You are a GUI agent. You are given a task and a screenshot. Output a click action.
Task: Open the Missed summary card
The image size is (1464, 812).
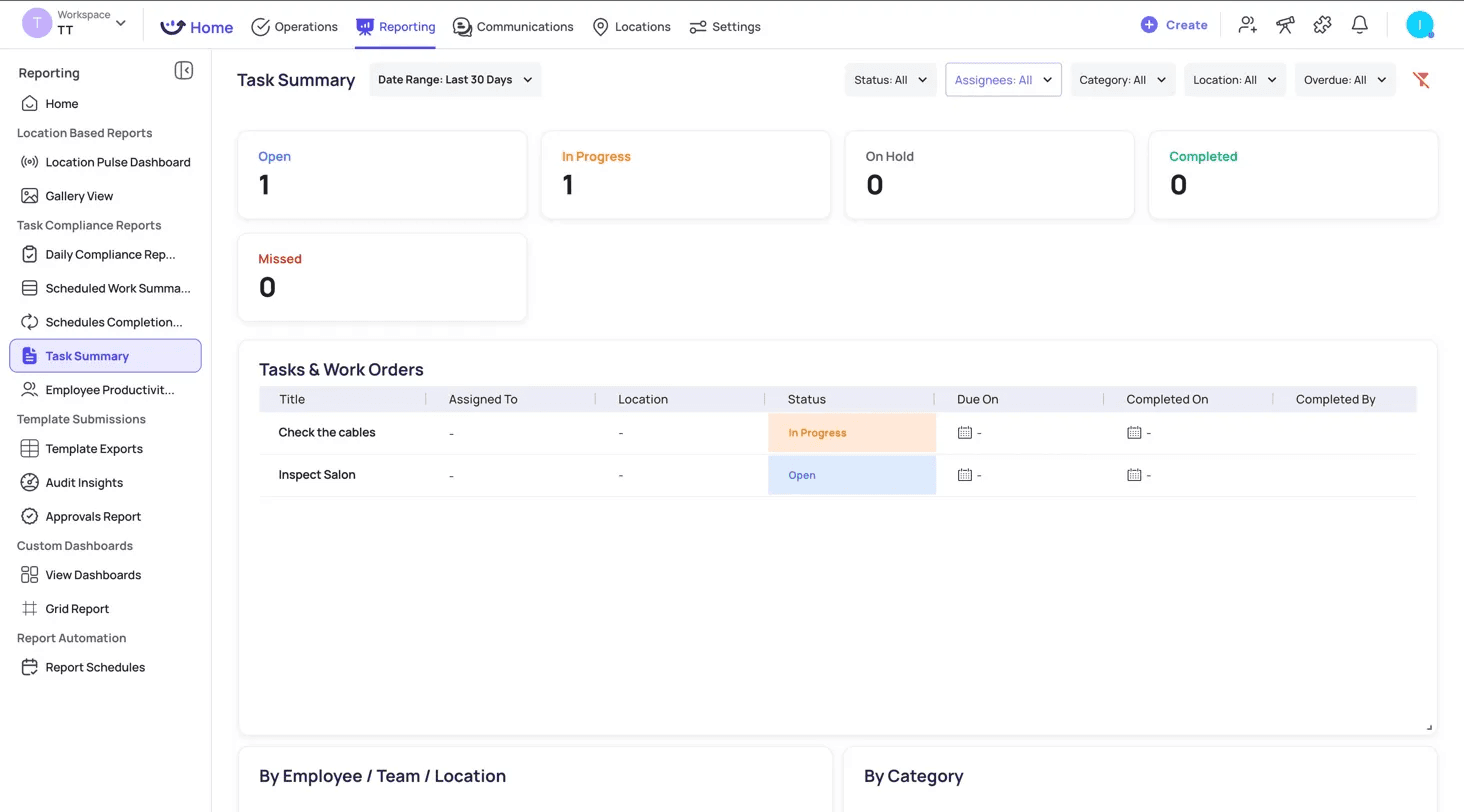pos(382,278)
